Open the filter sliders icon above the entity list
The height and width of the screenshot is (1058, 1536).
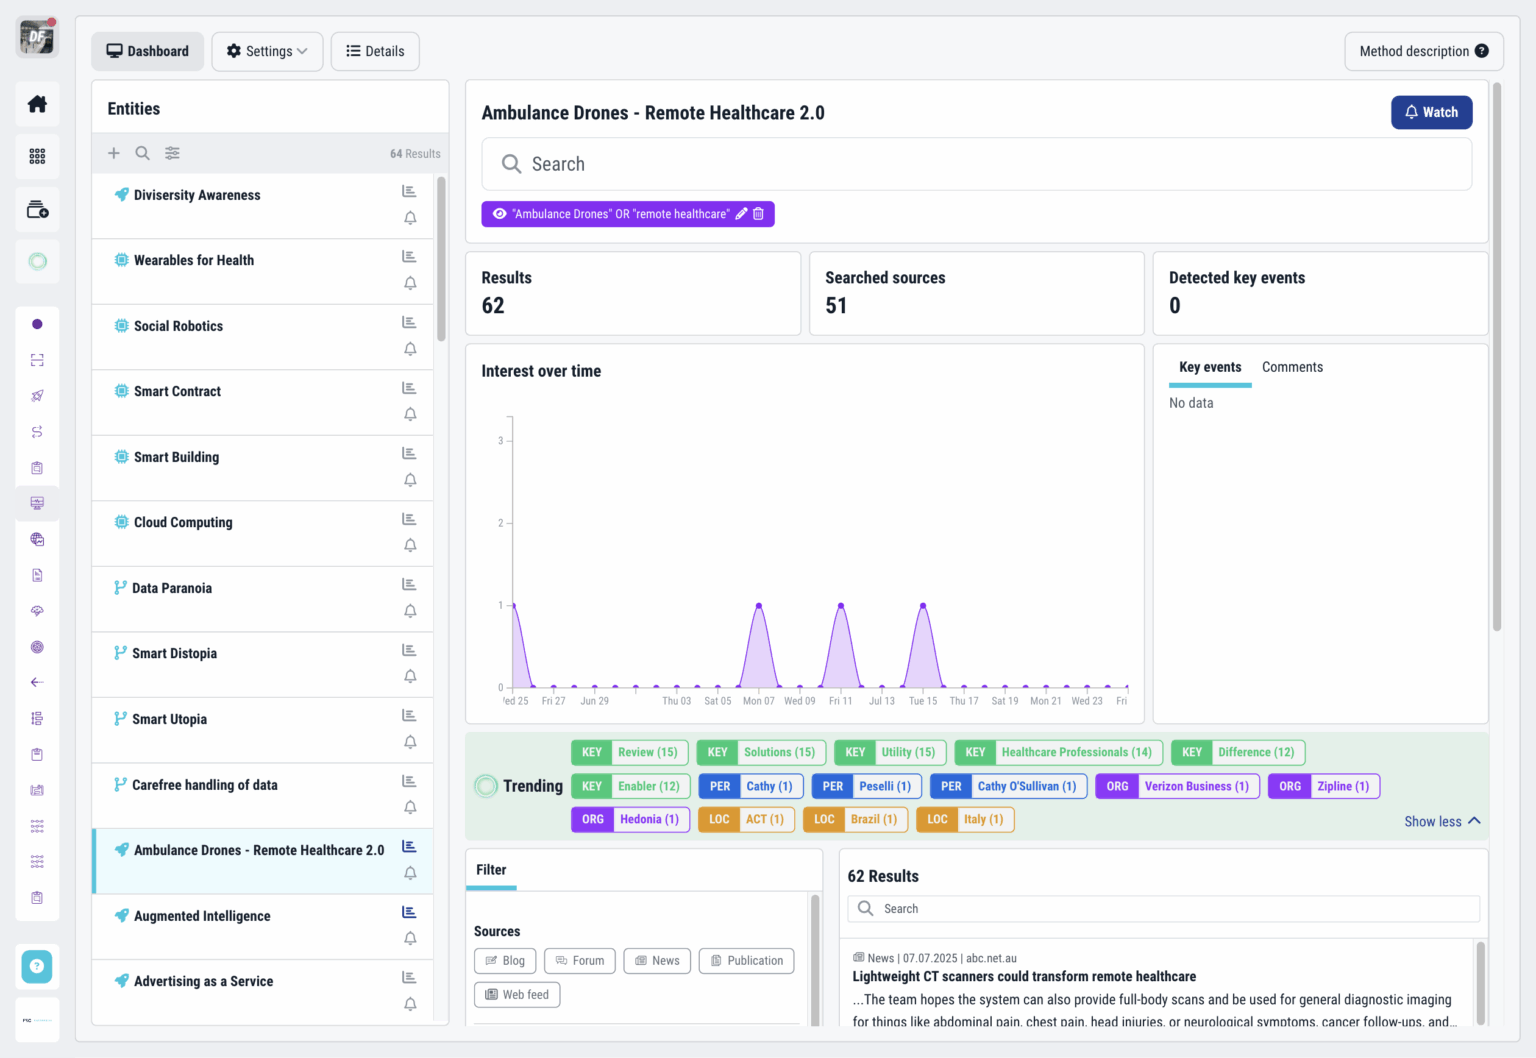tap(172, 153)
